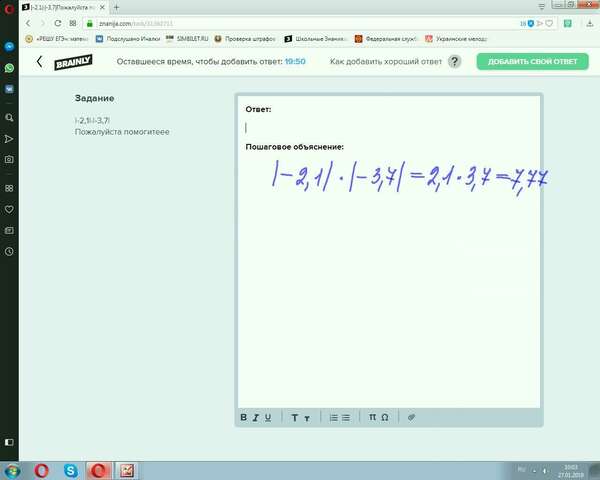This screenshot has height=480, width=600.
Task: Go back using browser back arrow
Action: 28,23
